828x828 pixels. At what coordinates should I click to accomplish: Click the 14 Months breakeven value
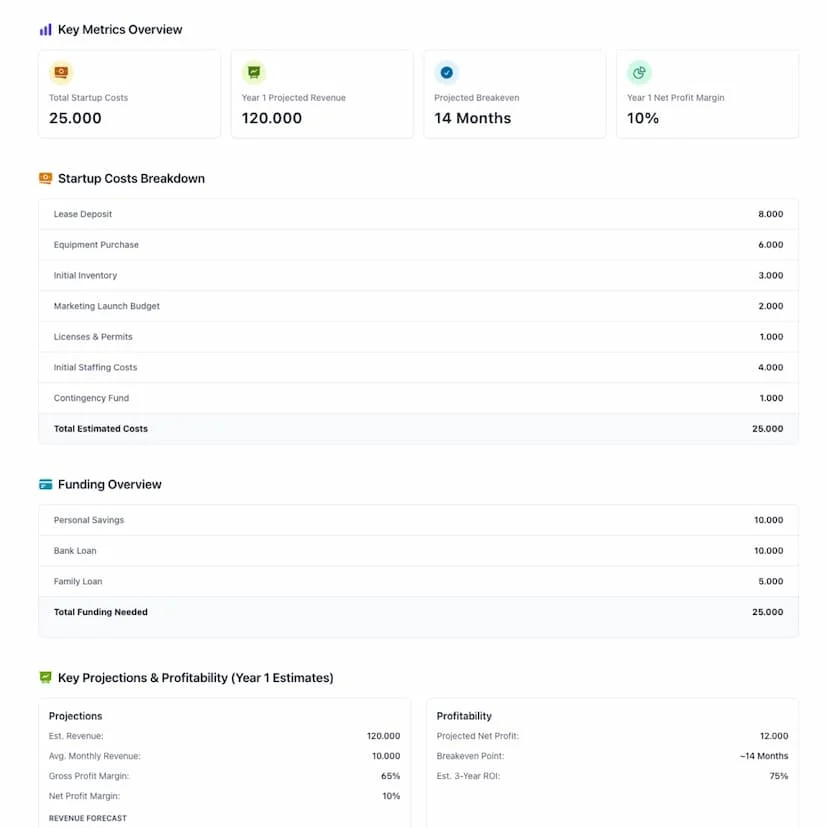pos(470,117)
